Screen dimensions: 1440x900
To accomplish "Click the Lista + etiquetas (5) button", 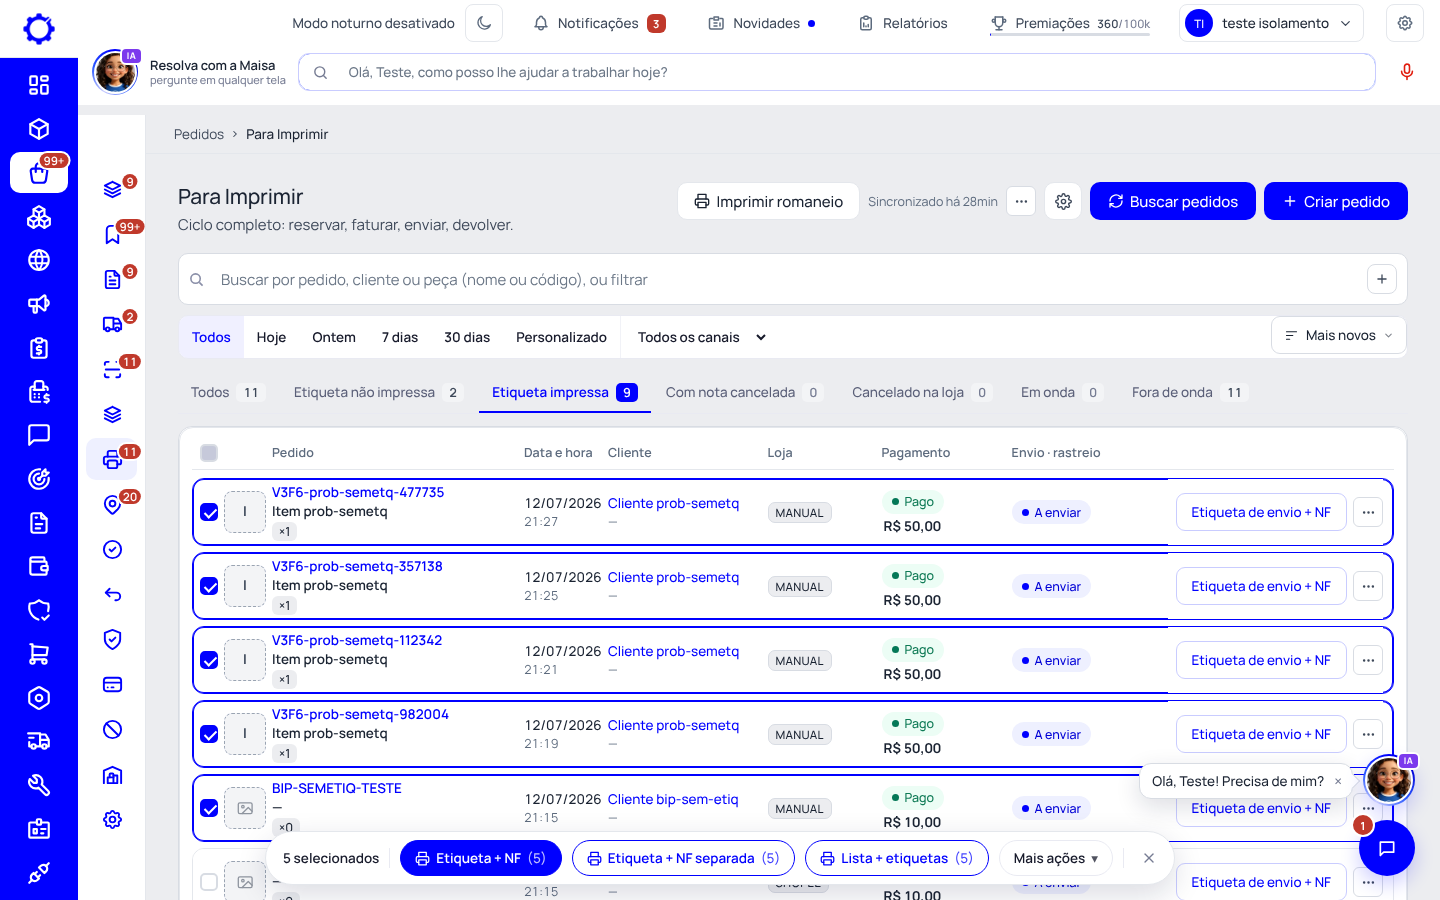I will (x=897, y=858).
